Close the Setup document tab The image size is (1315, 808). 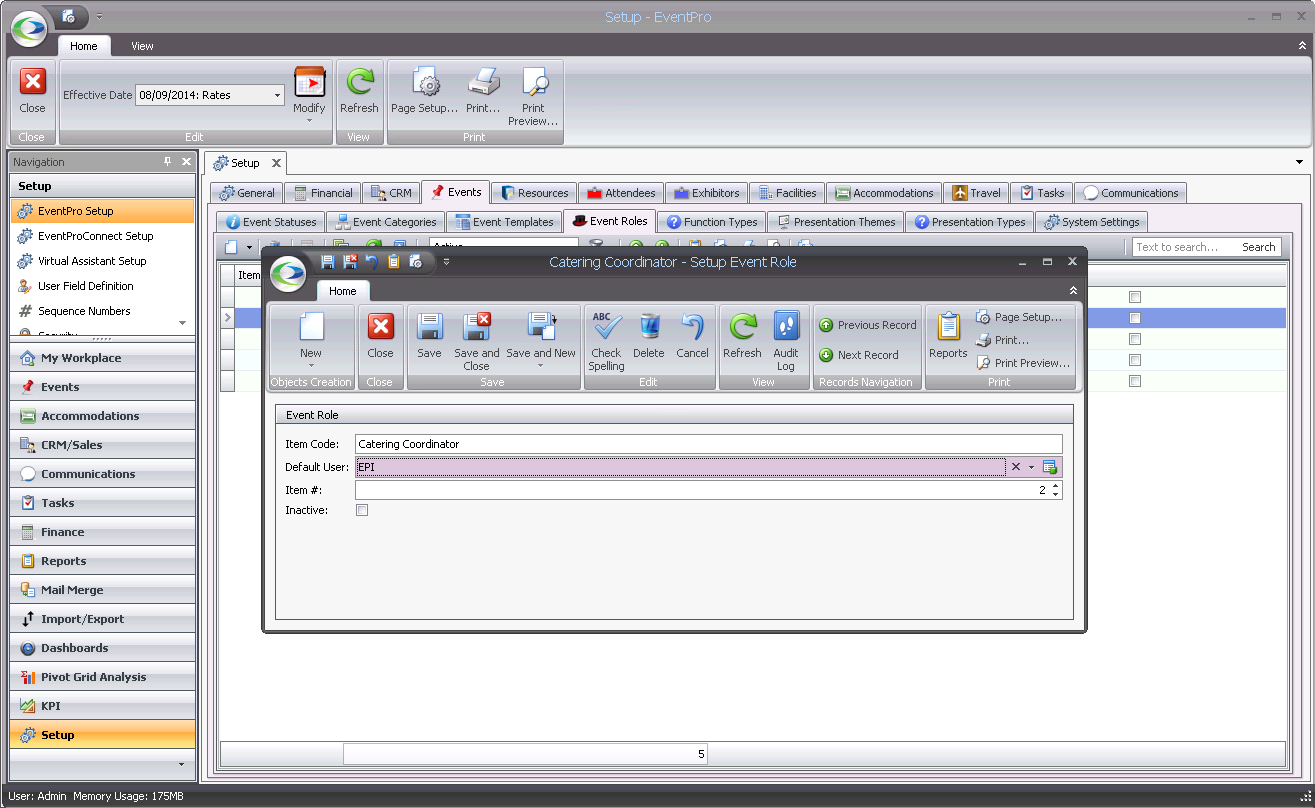tap(276, 163)
